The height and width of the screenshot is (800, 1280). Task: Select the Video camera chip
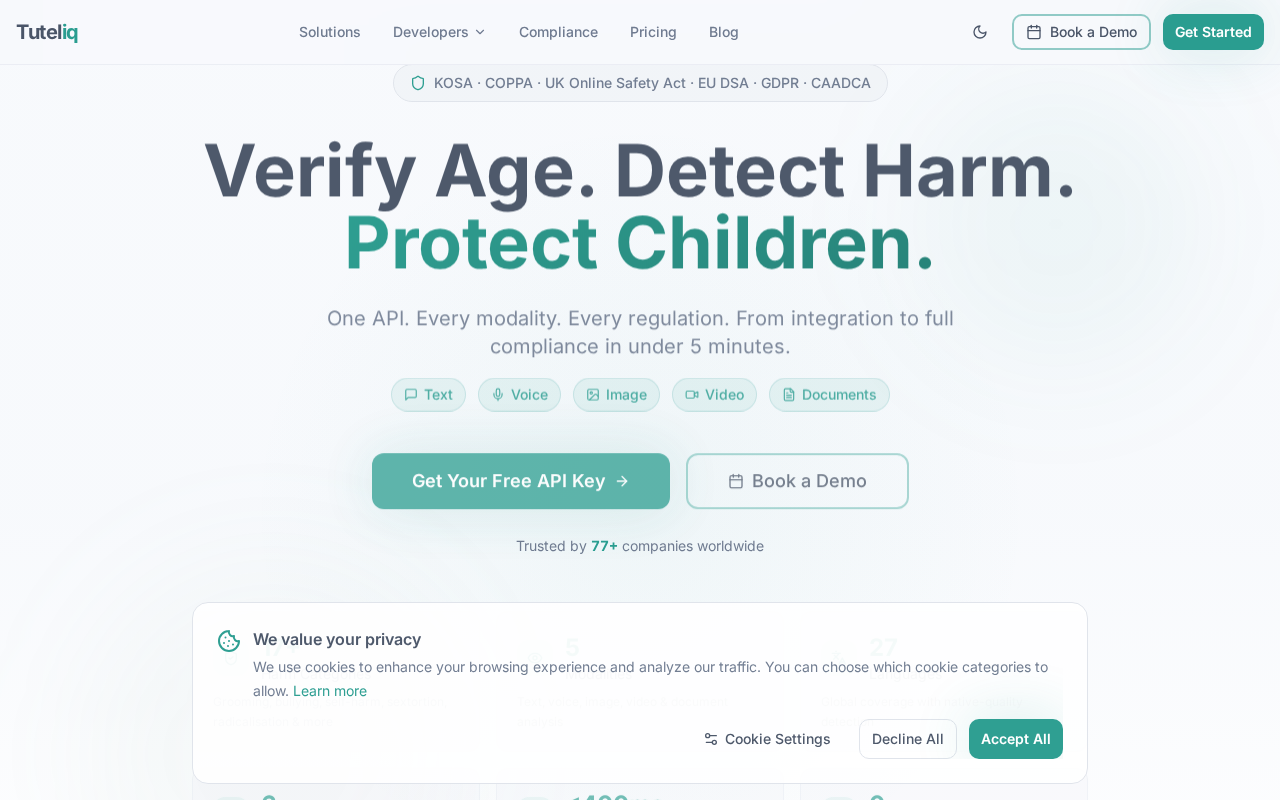(714, 395)
